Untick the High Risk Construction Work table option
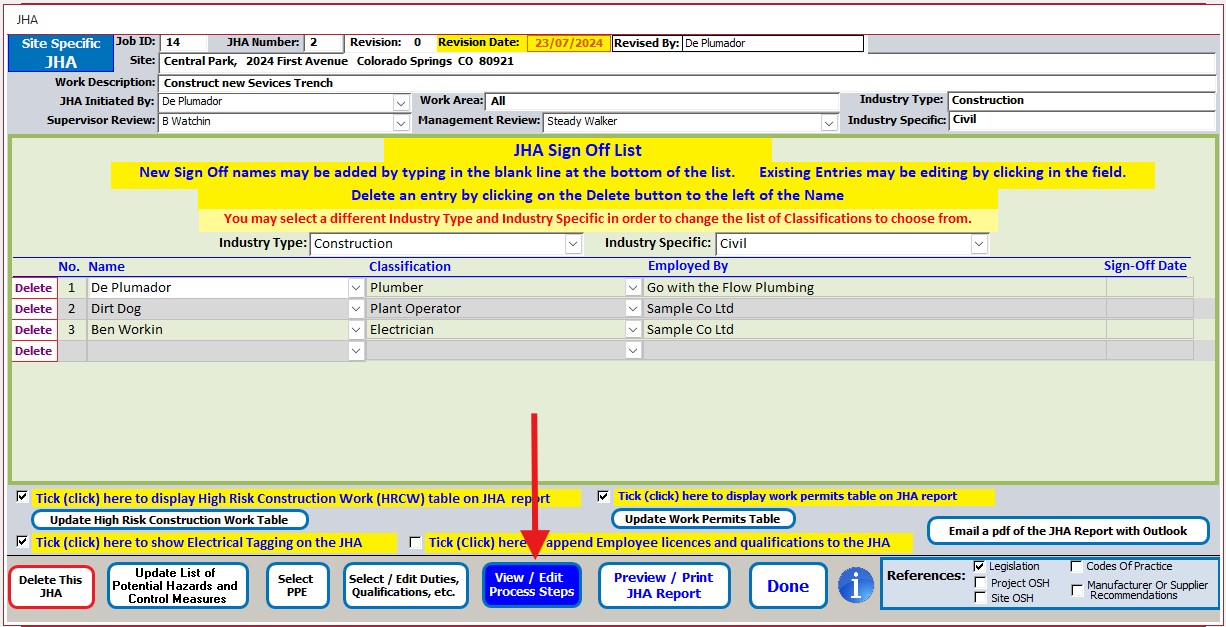 (22, 496)
